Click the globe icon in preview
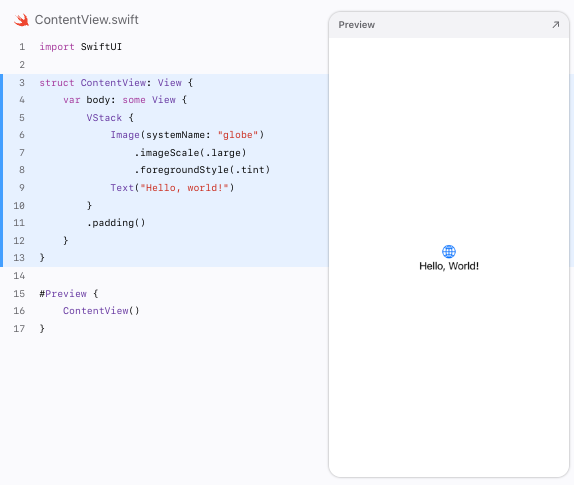 pyautogui.click(x=449, y=251)
